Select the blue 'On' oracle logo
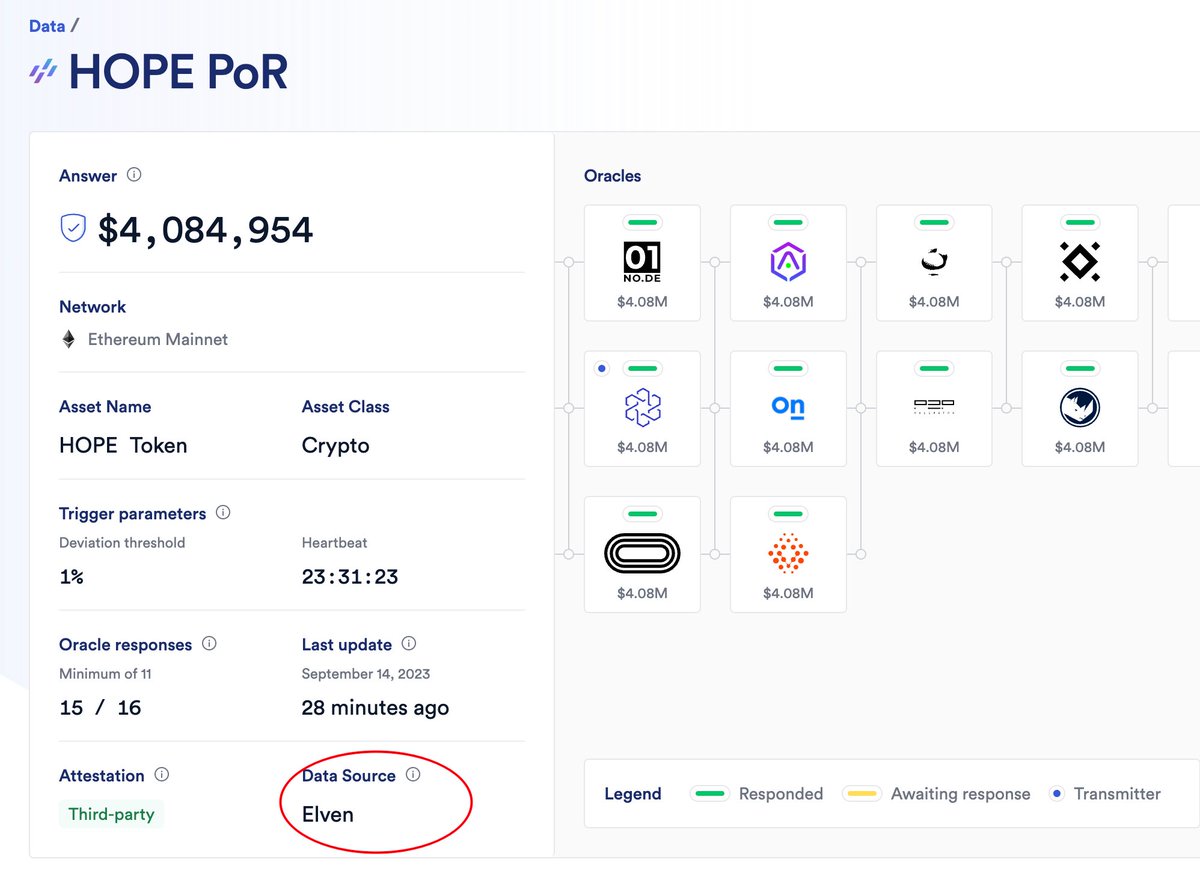Image resolution: width=1200 pixels, height=880 pixels. tap(788, 407)
